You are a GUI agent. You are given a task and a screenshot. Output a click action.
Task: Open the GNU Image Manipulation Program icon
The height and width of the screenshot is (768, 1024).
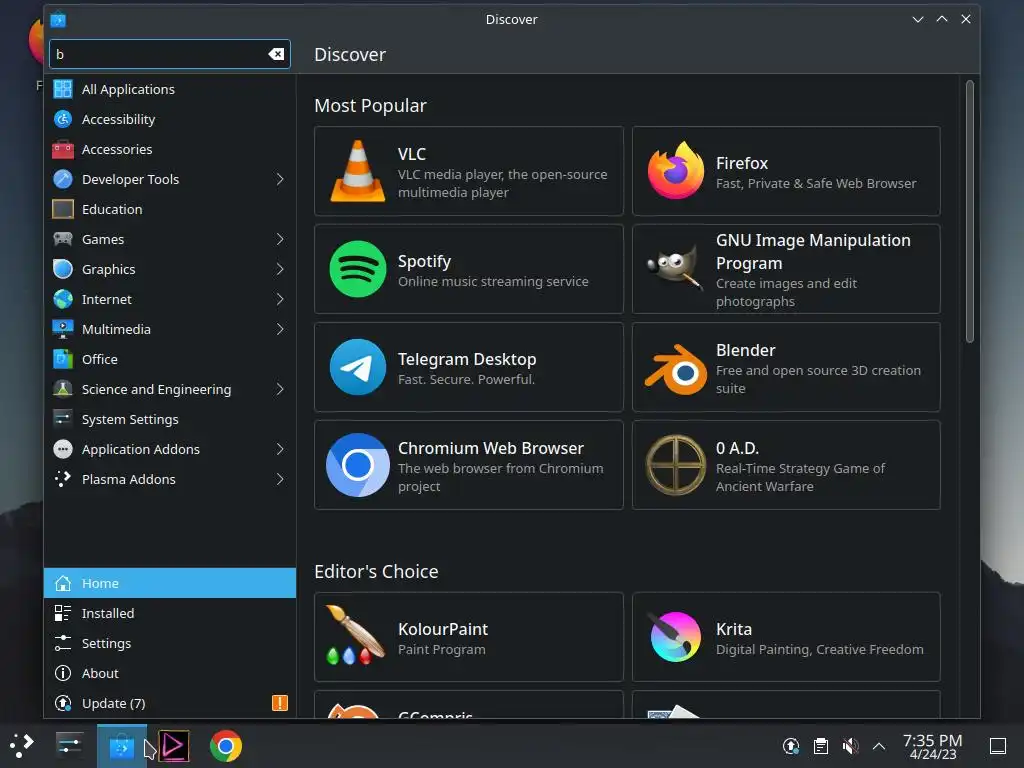point(675,268)
